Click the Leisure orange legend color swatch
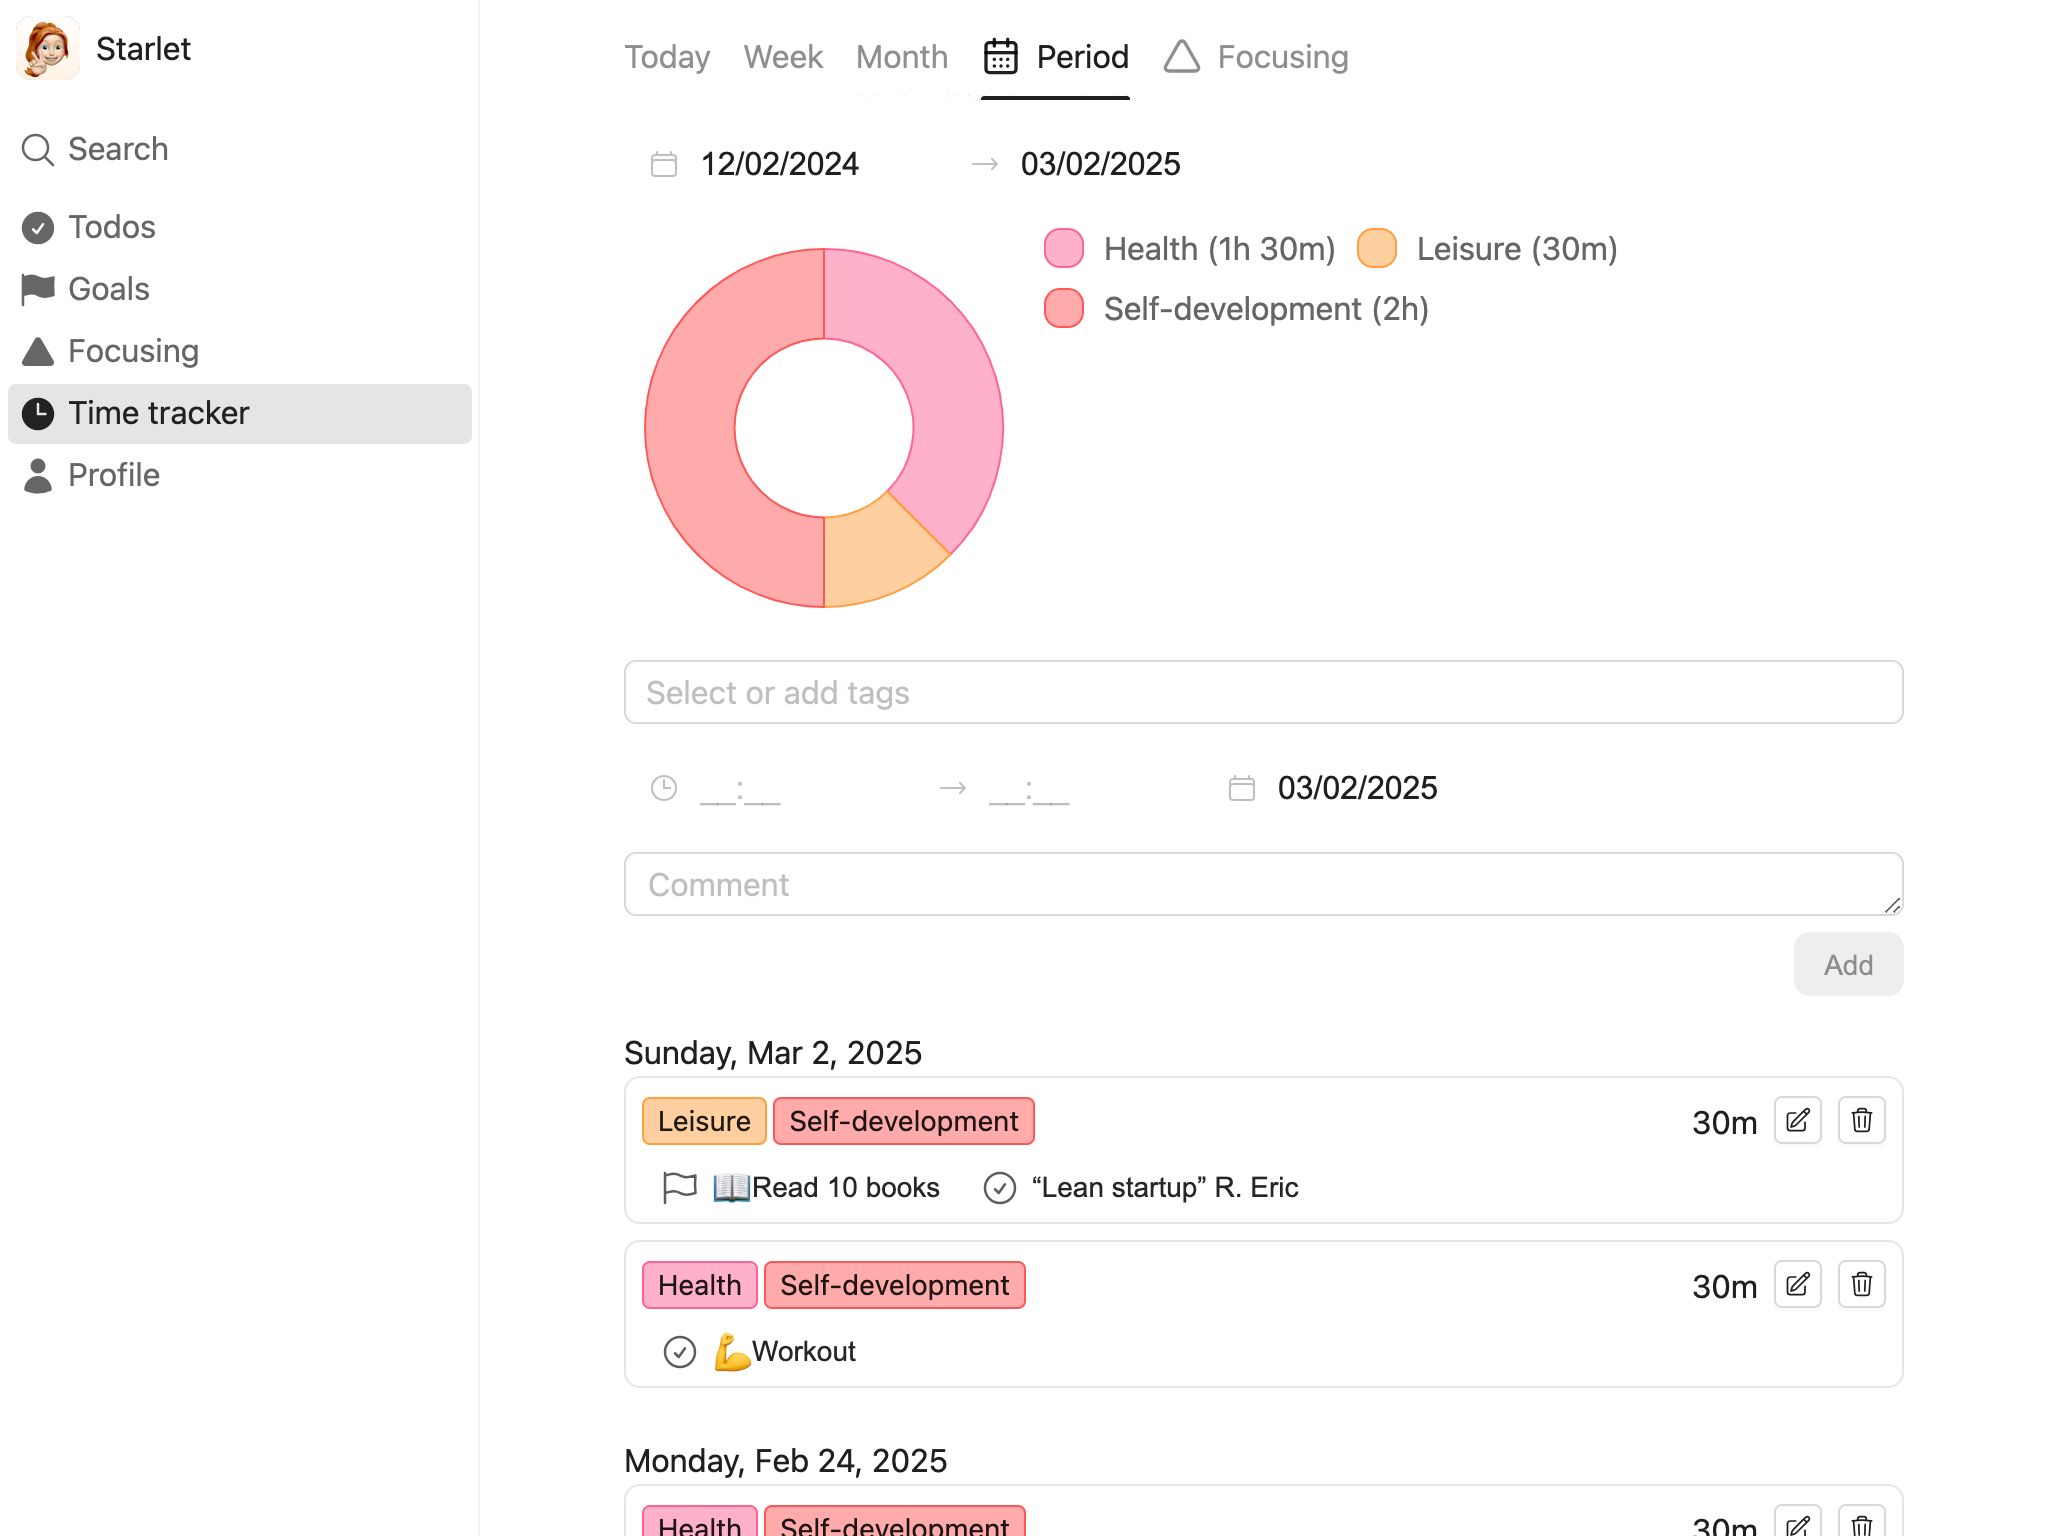Image resolution: width=2048 pixels, height=1536 pixels. 1376,249
